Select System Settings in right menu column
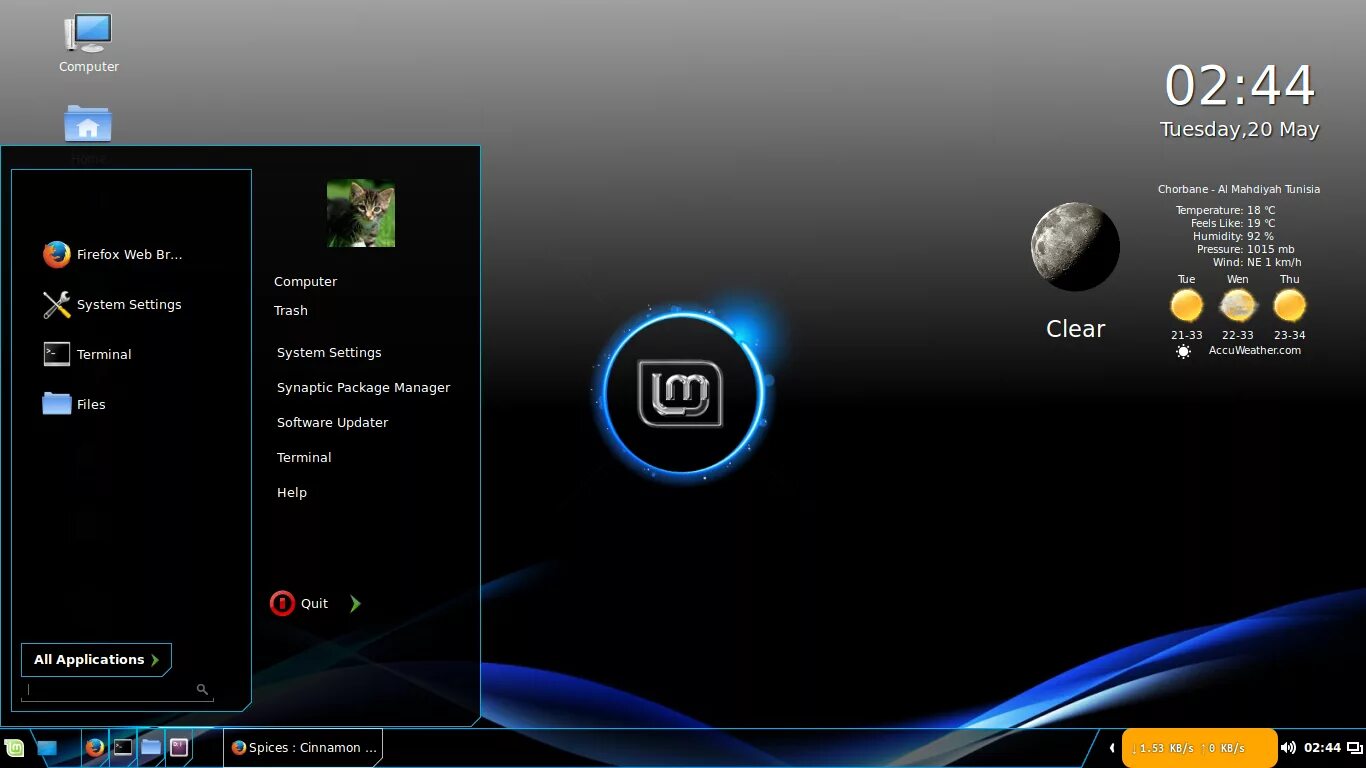This screenshot has height=768, width=1366. [x=329, y=353]
